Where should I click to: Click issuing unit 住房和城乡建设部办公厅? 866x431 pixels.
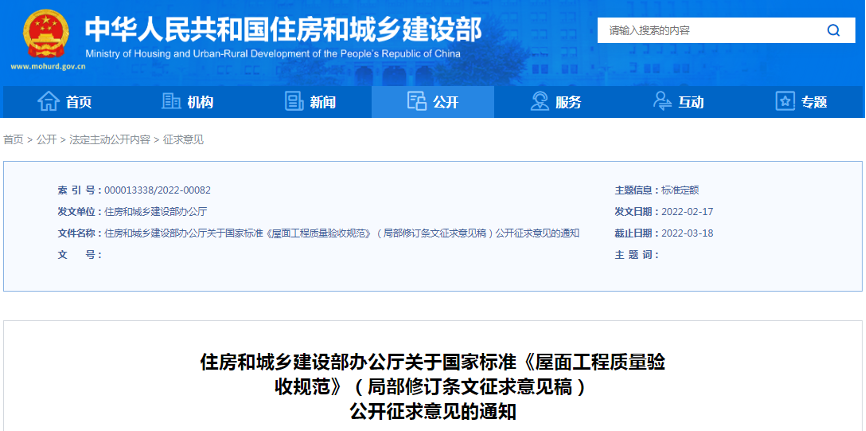(x=156, y=212)
